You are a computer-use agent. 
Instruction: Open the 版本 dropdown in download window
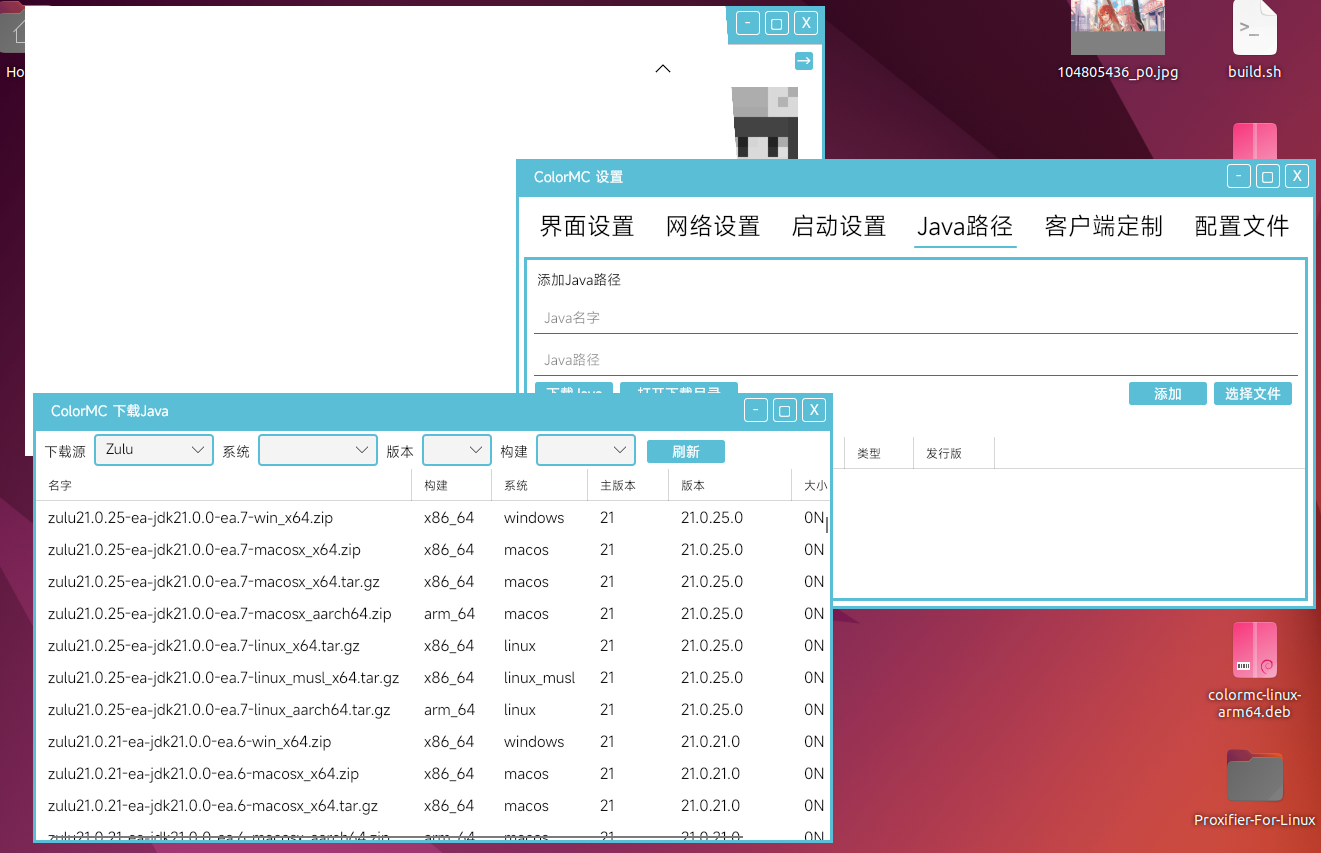[x=456, y=450]
